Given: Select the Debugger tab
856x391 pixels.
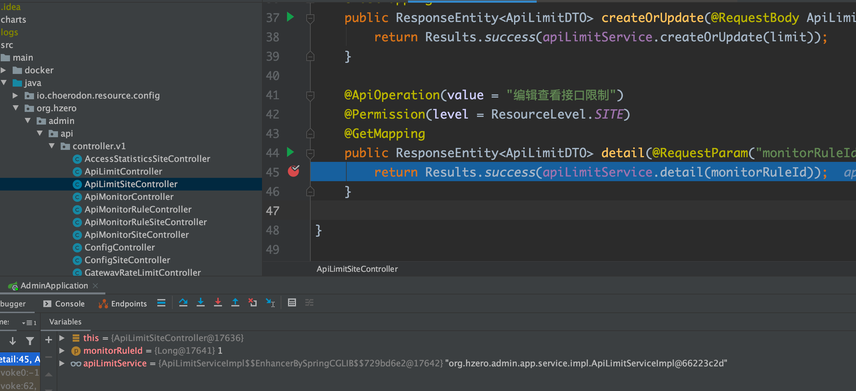Looking at the screenshot, I should tap(13, 304).
